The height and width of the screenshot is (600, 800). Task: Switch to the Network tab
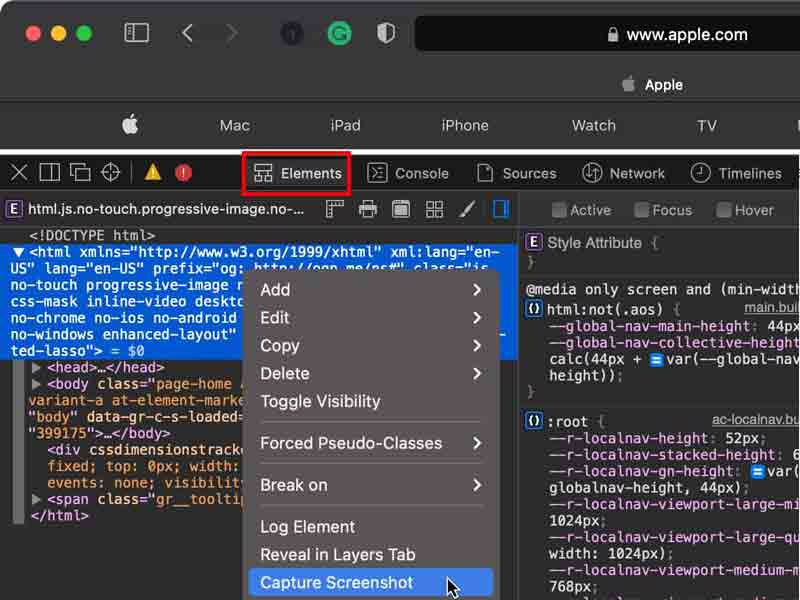pos(624,173)
